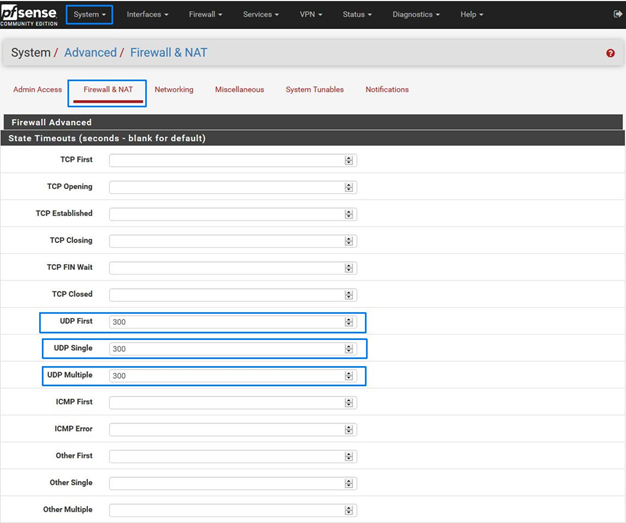The height and width of the screenshot is (523, 626).
Task: Switch to the Miscellaneous tab
Action: pos(240,89)
